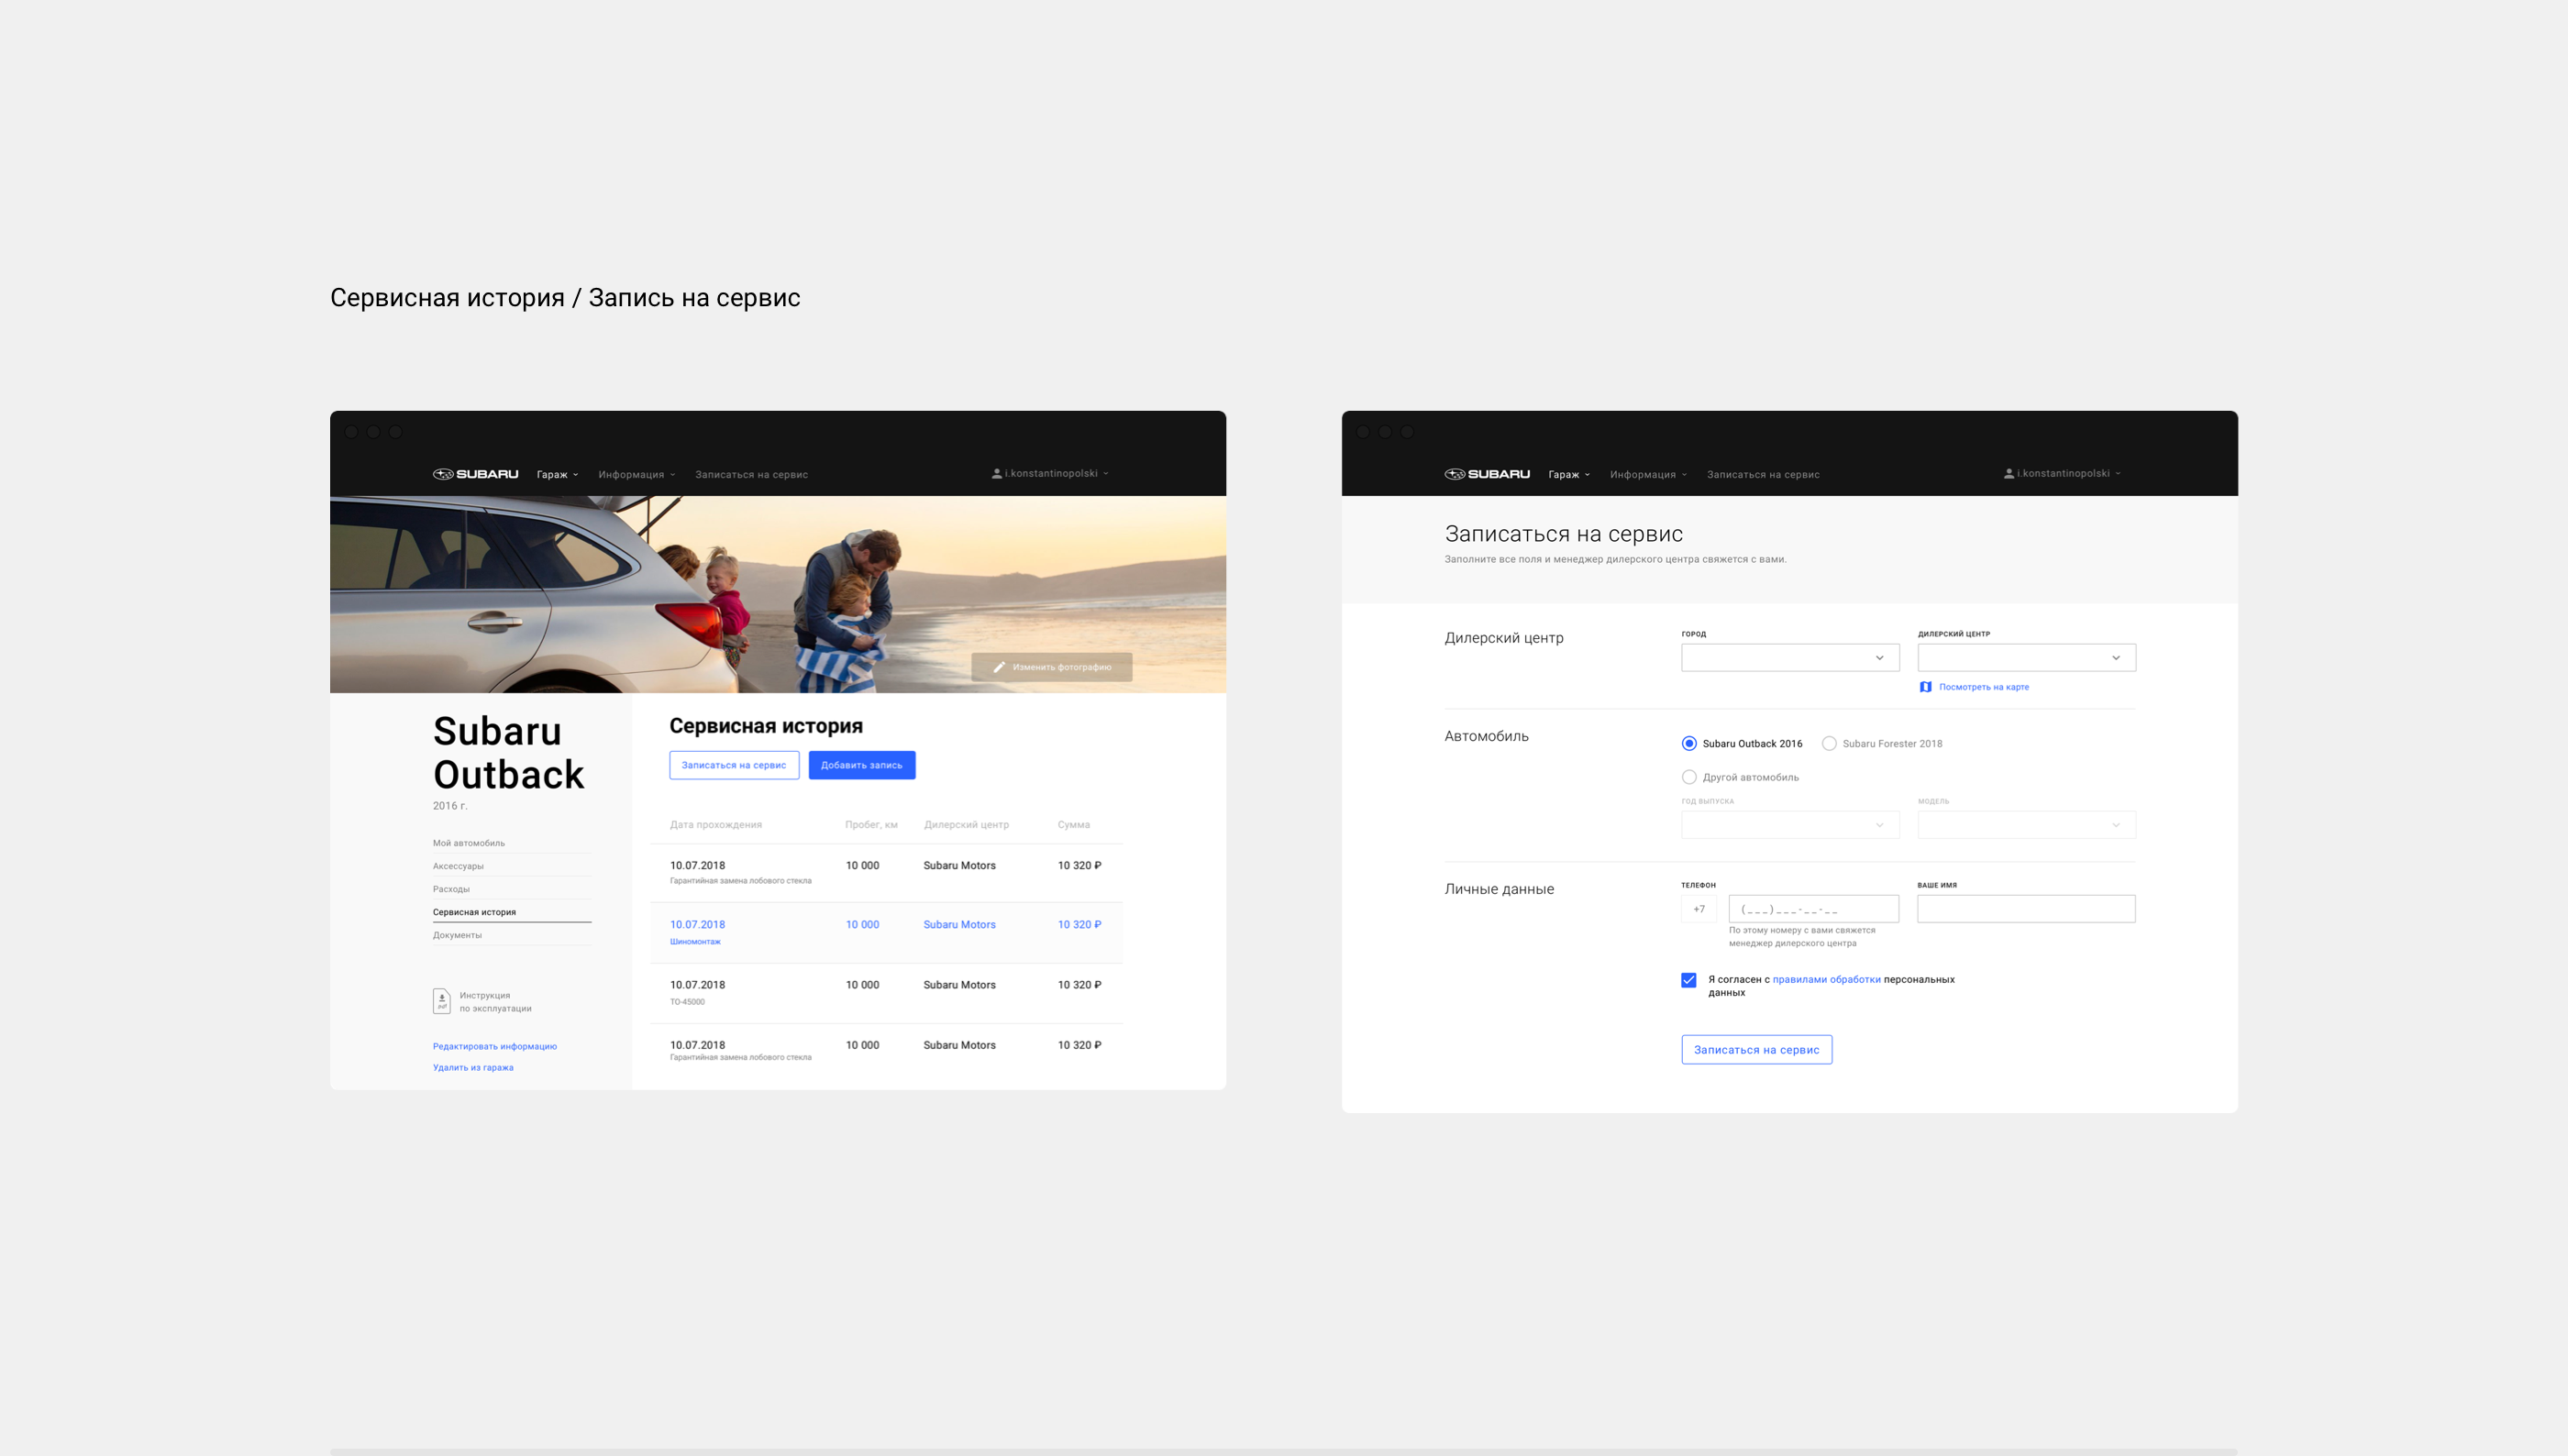
Task: Toggle personal data consent checkbox
Action: coord(1689,980)
